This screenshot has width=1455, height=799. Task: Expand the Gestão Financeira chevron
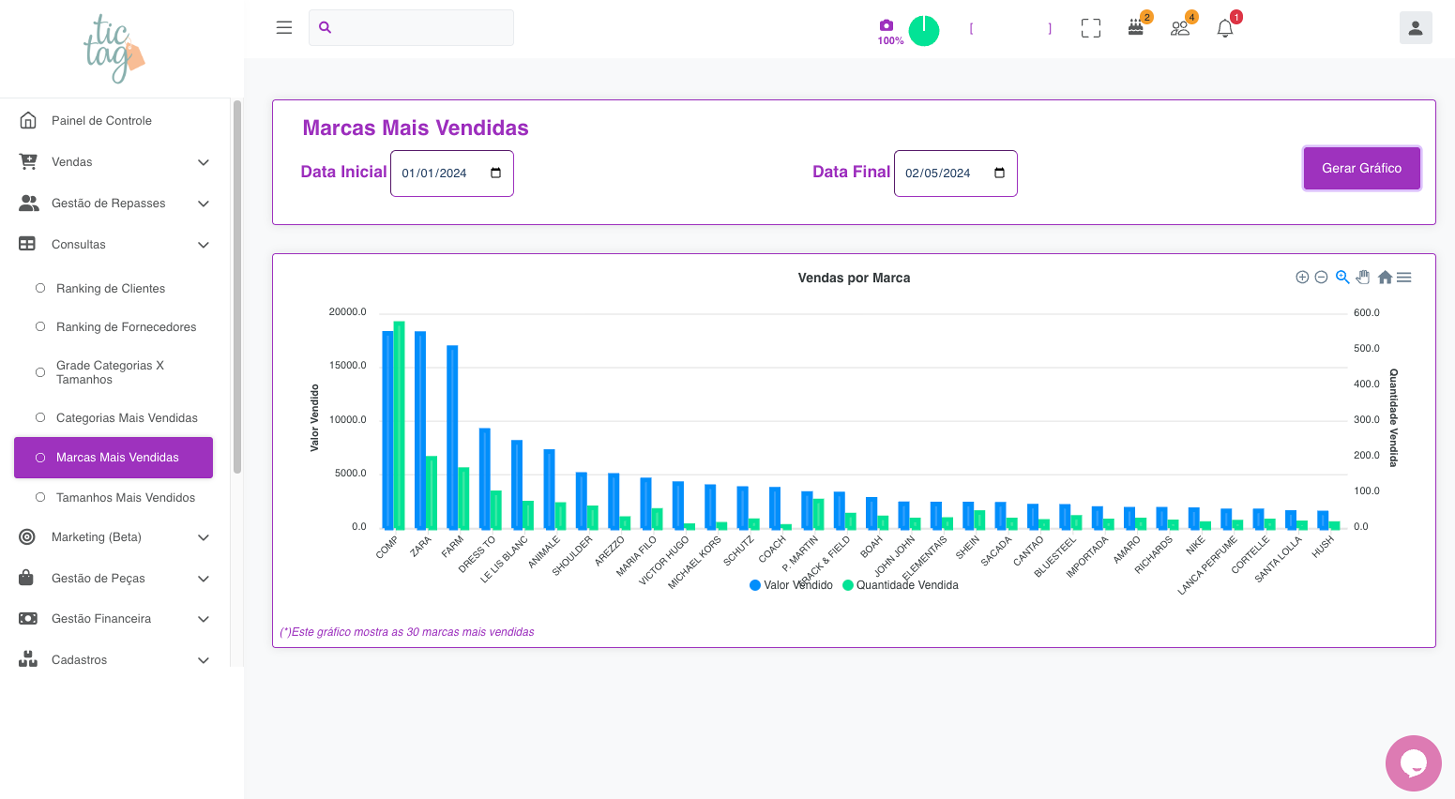tap(203, 619)
